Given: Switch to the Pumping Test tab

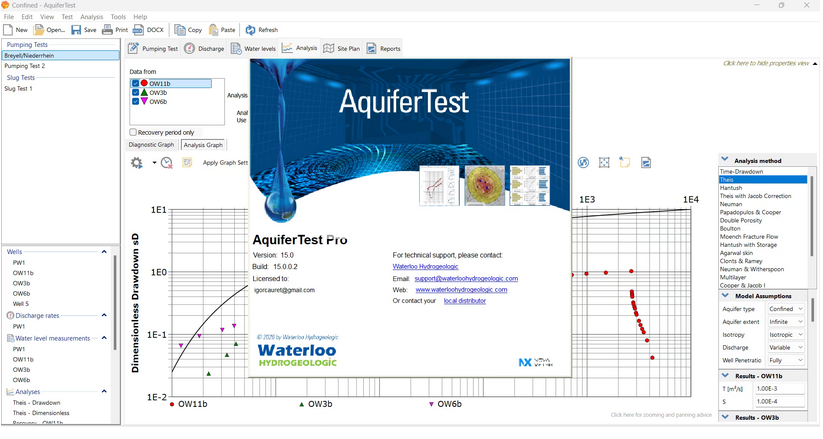Looking at the screenshot, I should click(153, 48).
